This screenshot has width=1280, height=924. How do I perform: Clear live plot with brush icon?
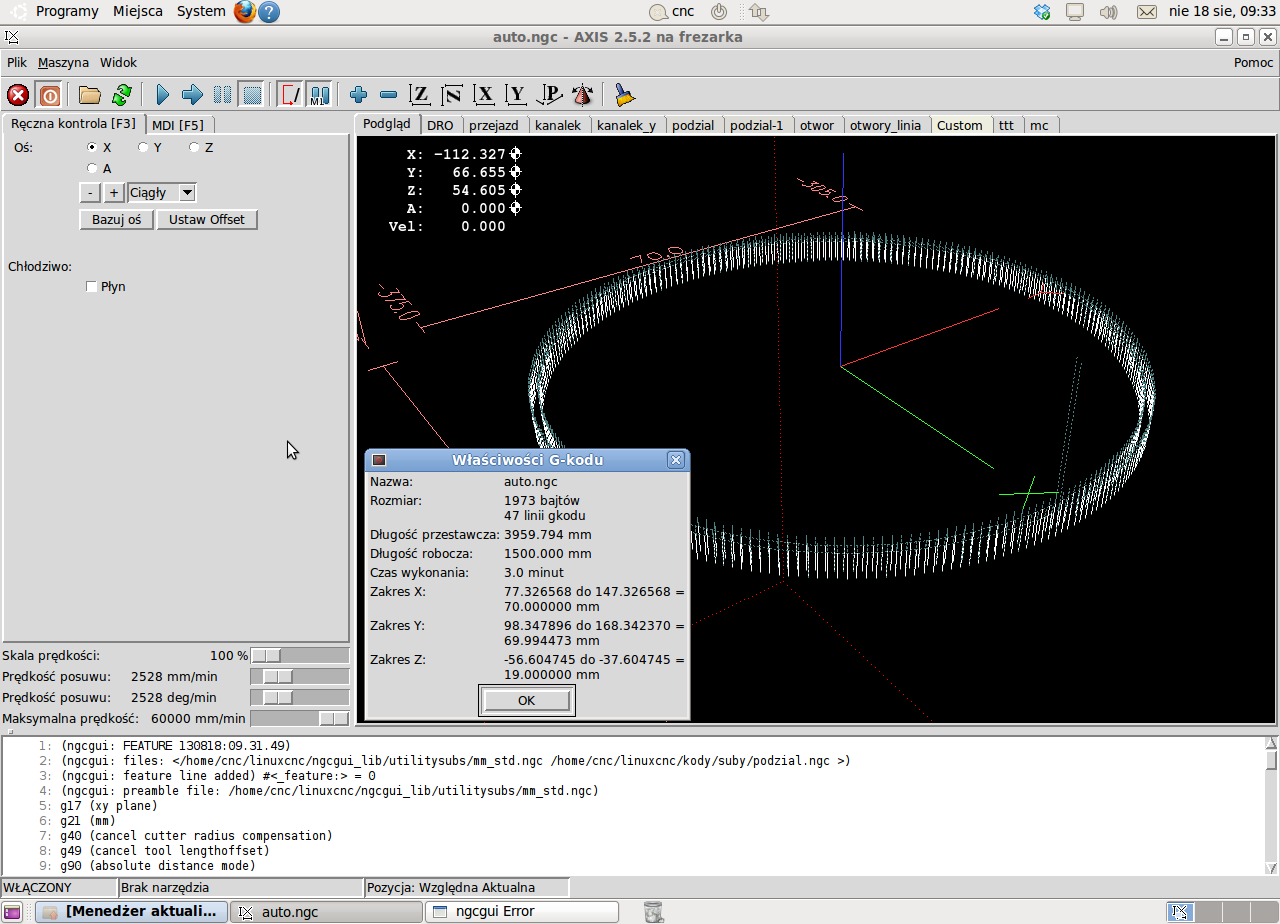(x=625, y=95)
